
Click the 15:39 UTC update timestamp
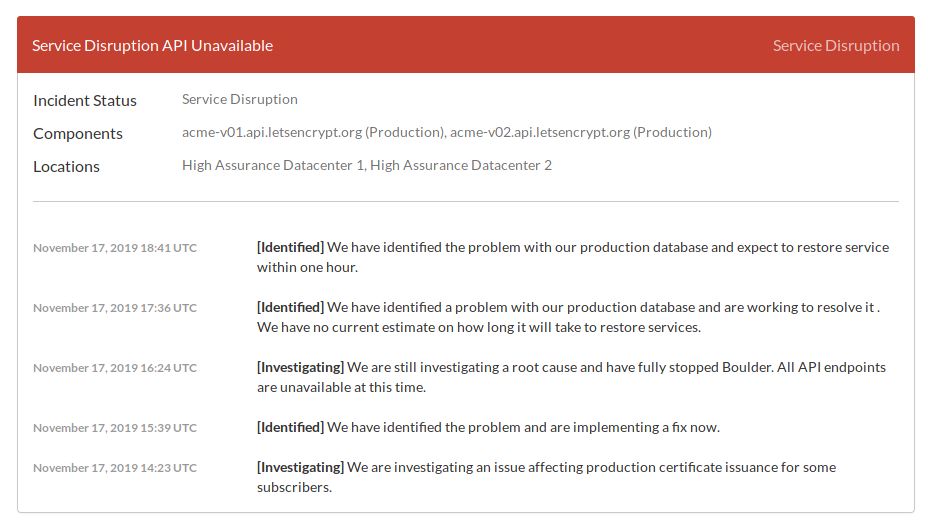(115, 428)
